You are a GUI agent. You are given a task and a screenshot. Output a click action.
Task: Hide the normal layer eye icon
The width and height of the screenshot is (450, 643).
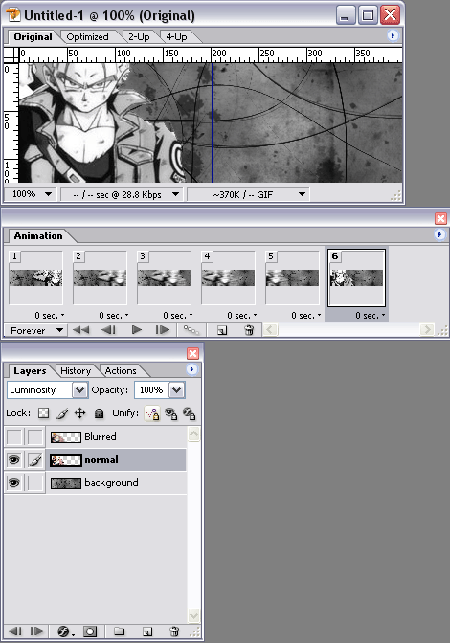[x=14, y=460]
